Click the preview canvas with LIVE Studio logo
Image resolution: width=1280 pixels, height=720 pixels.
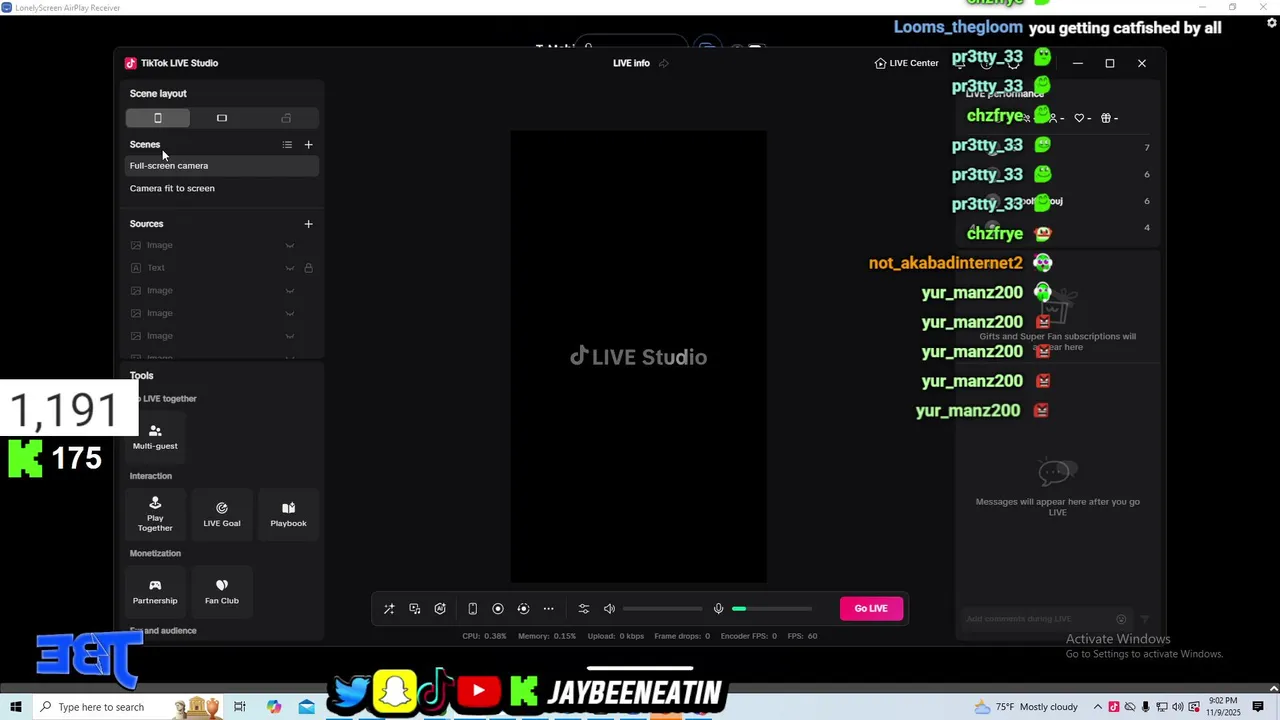point(639,357)
